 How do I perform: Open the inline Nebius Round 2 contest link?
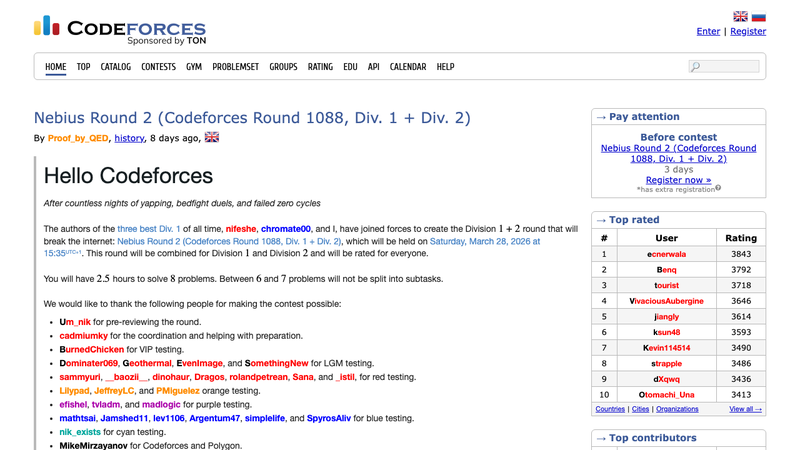(x=229, y=241)
